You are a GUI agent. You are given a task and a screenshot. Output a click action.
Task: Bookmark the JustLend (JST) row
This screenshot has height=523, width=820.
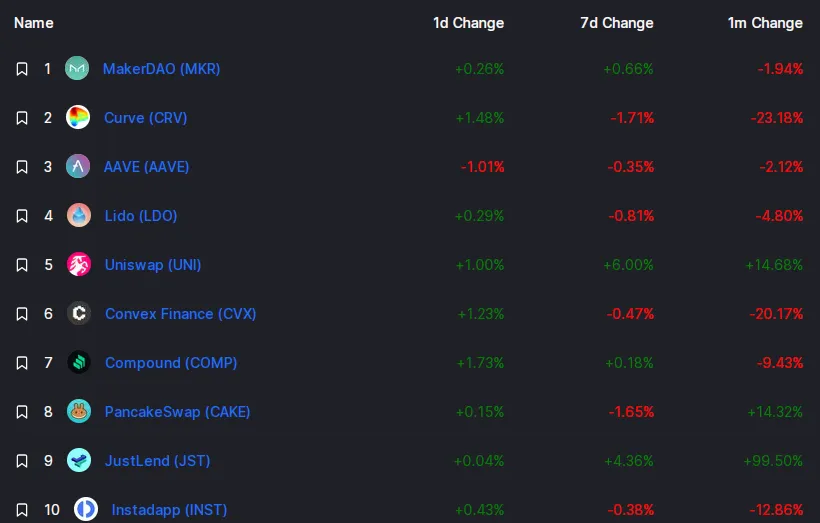(22, 461)
